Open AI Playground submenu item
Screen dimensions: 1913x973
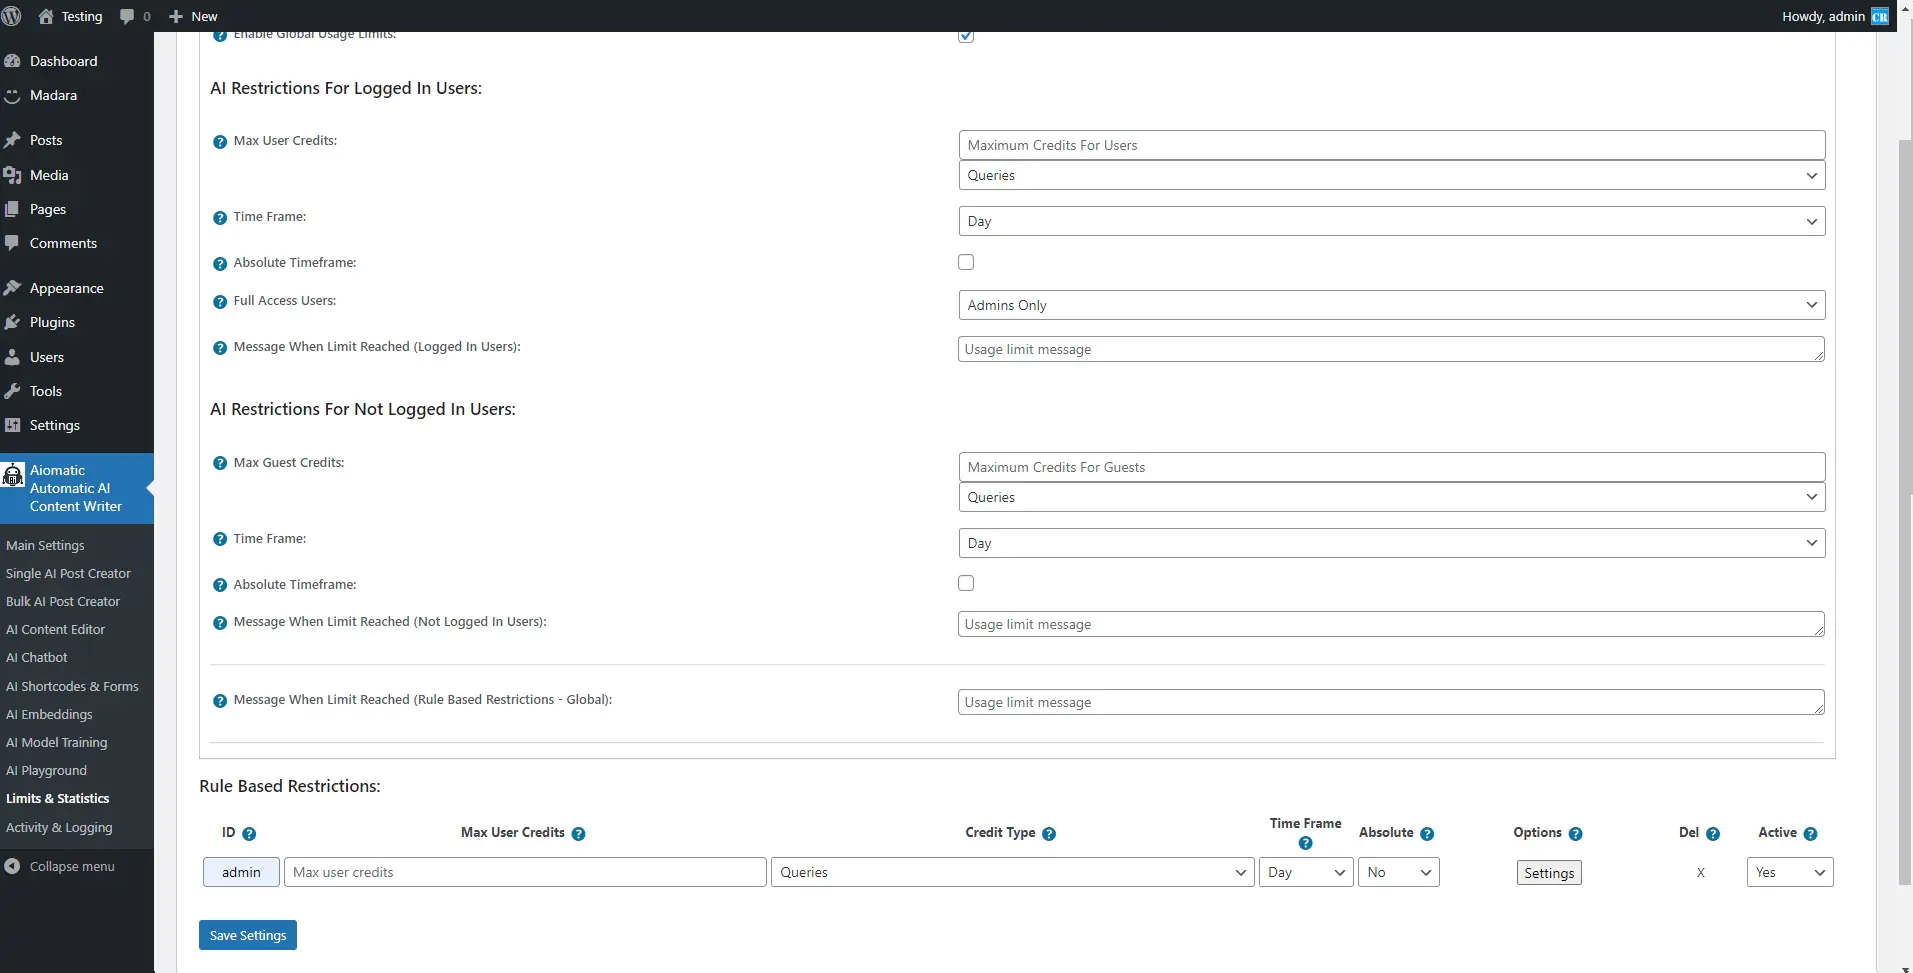coord(46,770)
